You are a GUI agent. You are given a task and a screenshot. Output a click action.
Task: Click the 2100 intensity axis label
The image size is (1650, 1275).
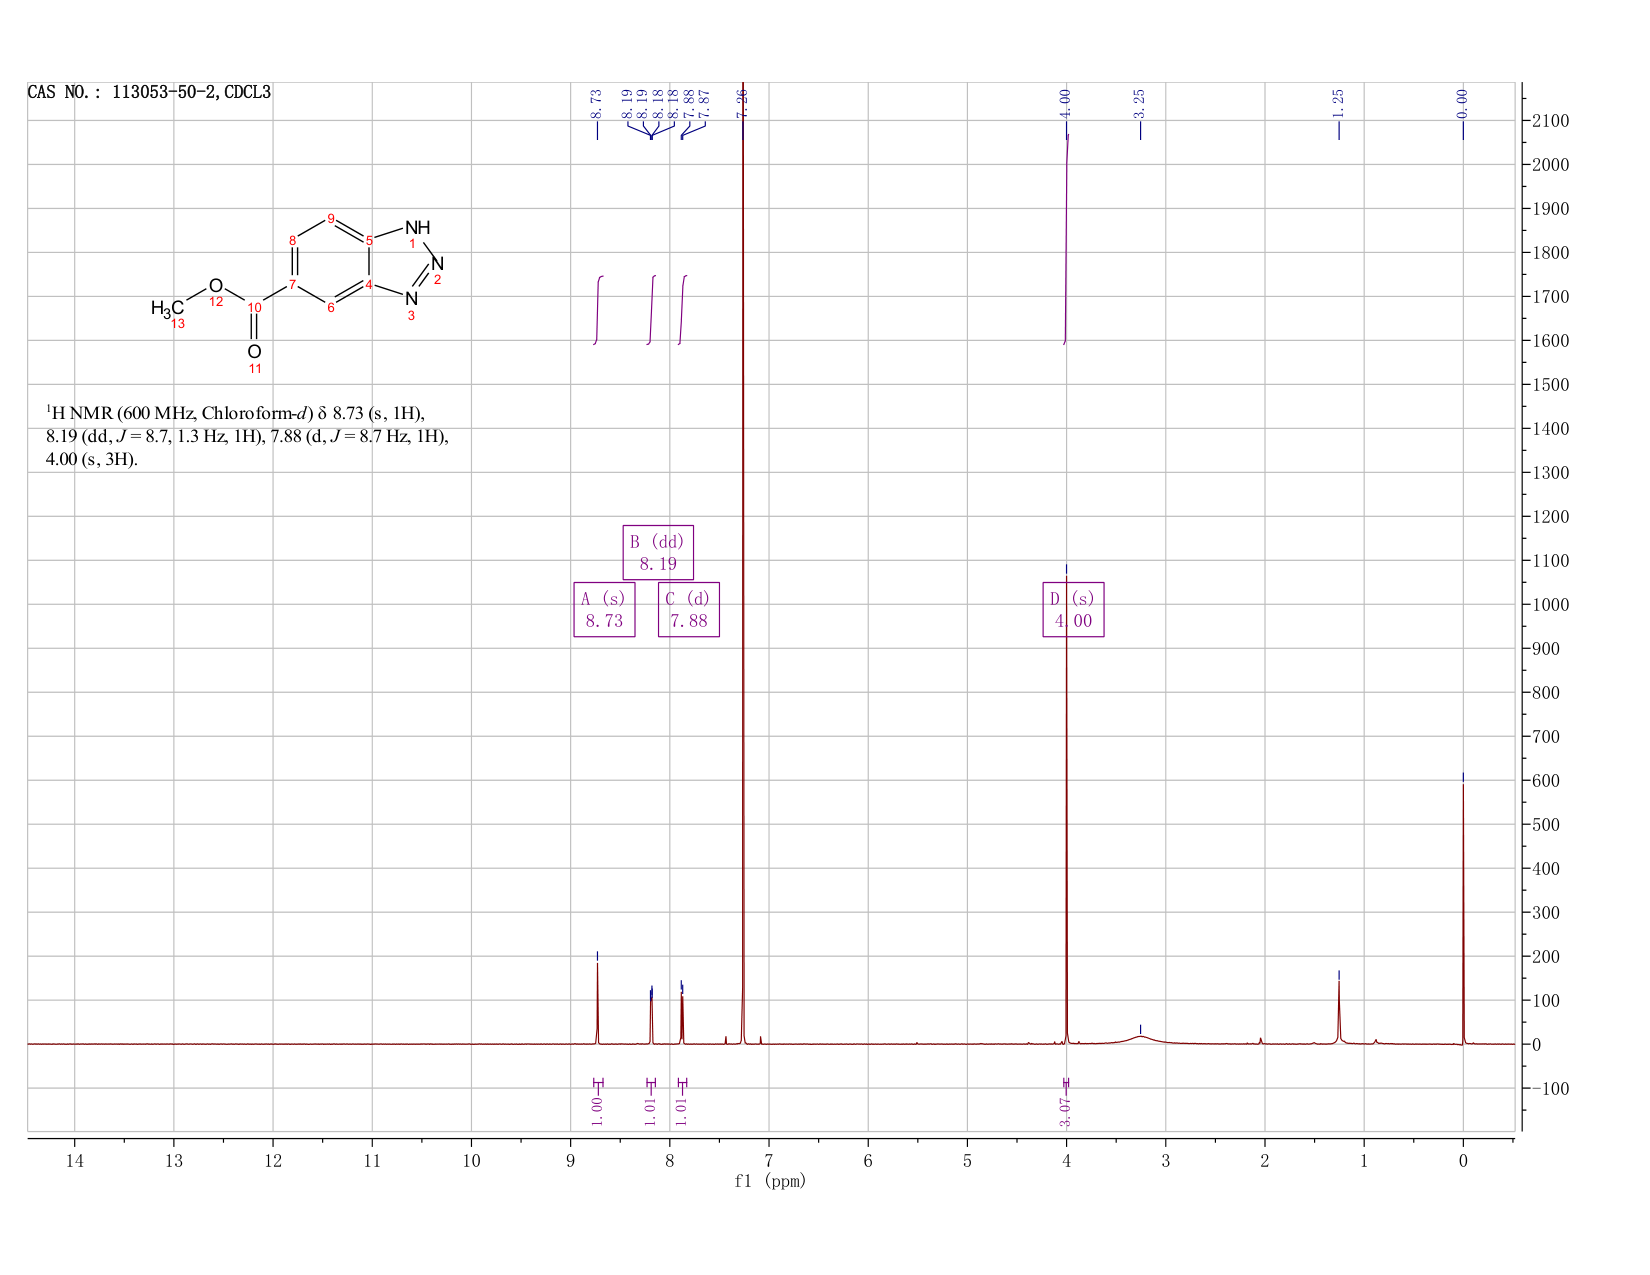1550,121
